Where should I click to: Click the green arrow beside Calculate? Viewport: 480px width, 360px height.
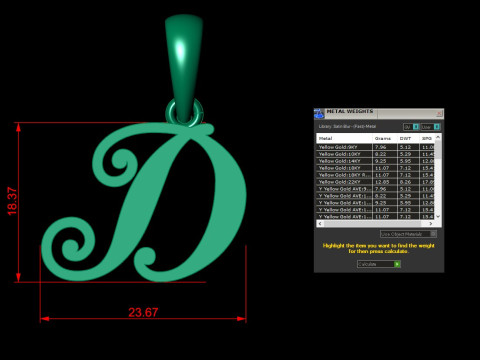pyautogui.click(x=397, y=264)
